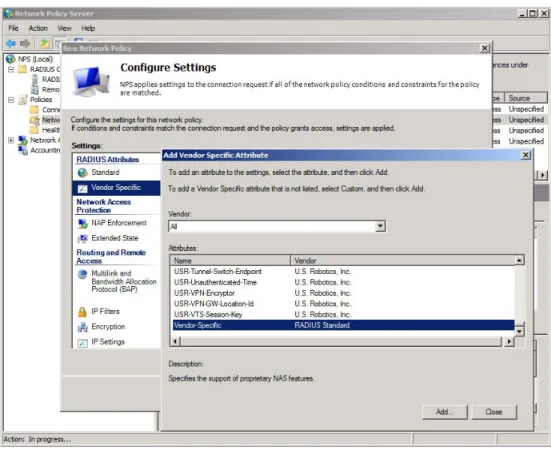Sort attributes by Vendor column header
Screen dimensions: 551x449
point(402,261)
